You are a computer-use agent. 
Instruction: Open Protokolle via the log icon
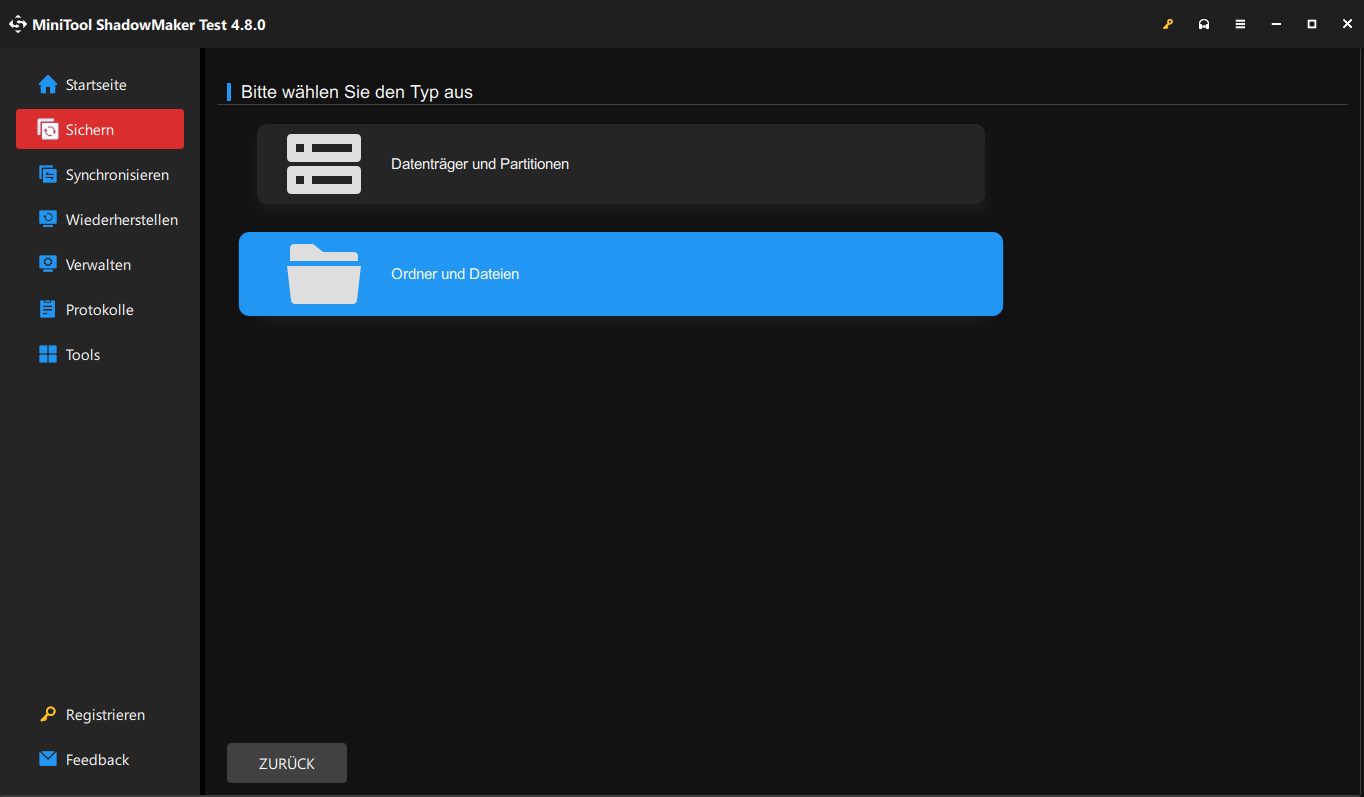[x=47, y=309]
